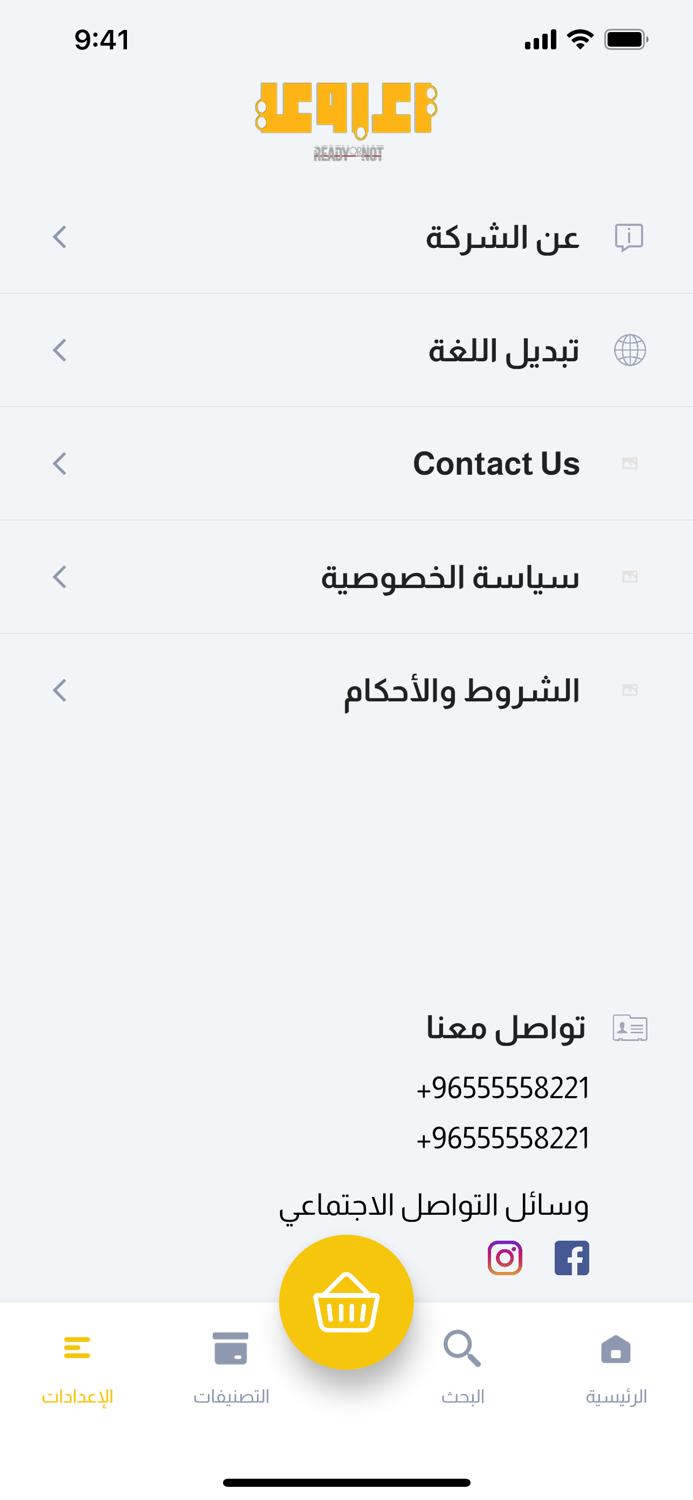Expand the chevron next to سياسة الخصوصية
693x1500 pixels.
coord(59,577)
